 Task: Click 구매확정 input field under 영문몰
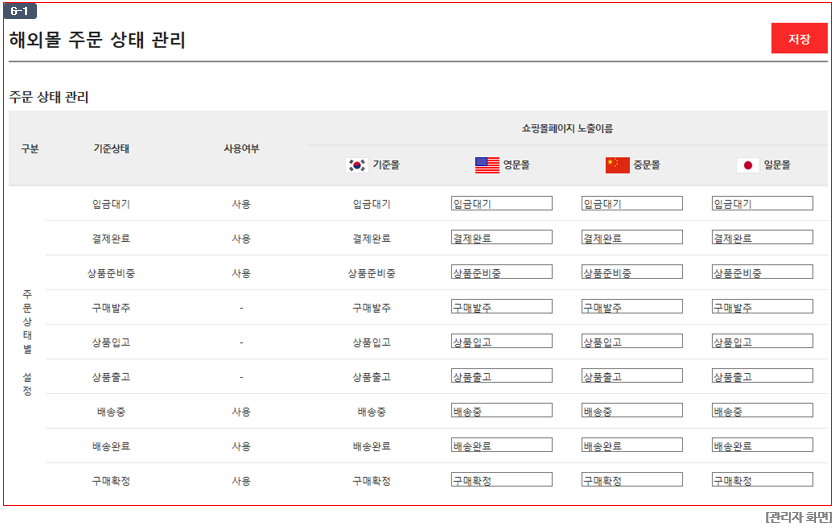(502, 480)
